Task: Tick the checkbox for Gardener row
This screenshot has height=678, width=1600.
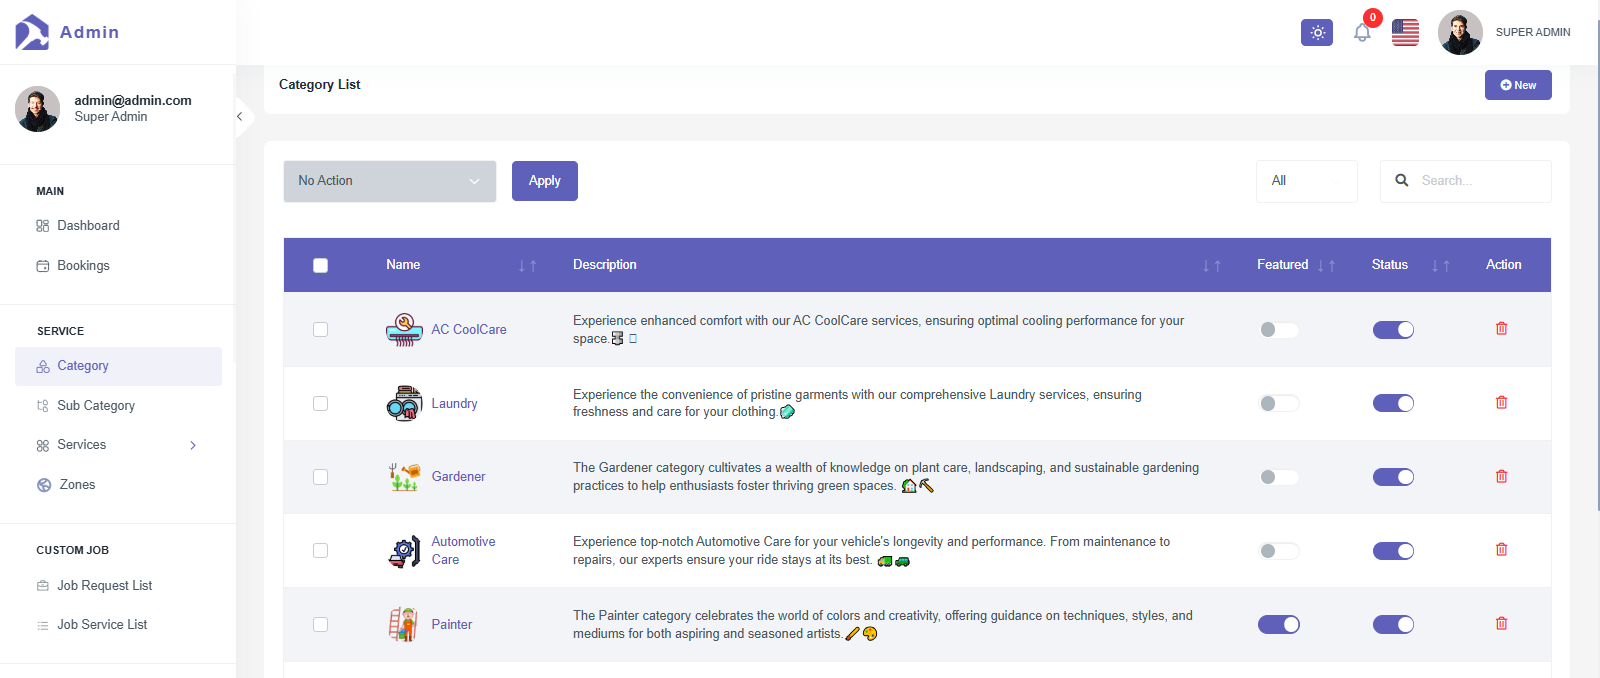Action: click(320, 477)
